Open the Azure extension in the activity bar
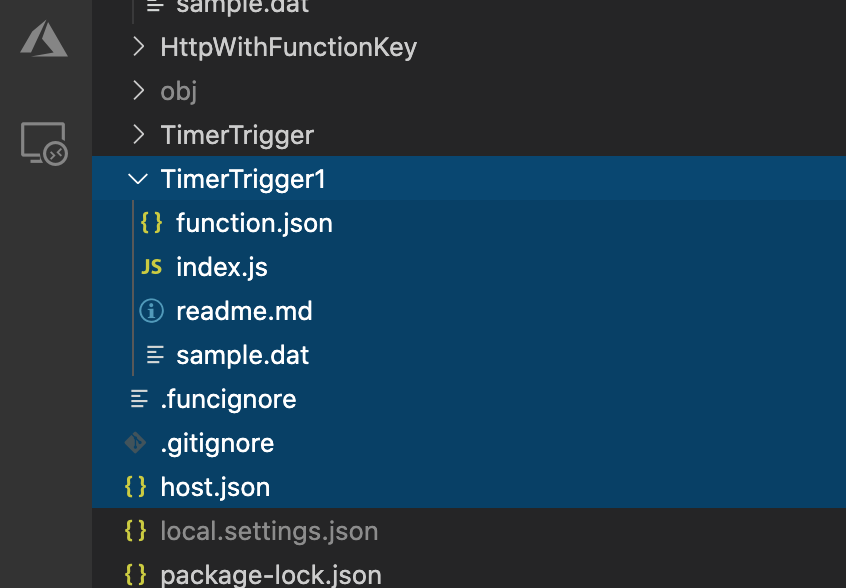Screen dimensions: 846x588 click(43, 39)
